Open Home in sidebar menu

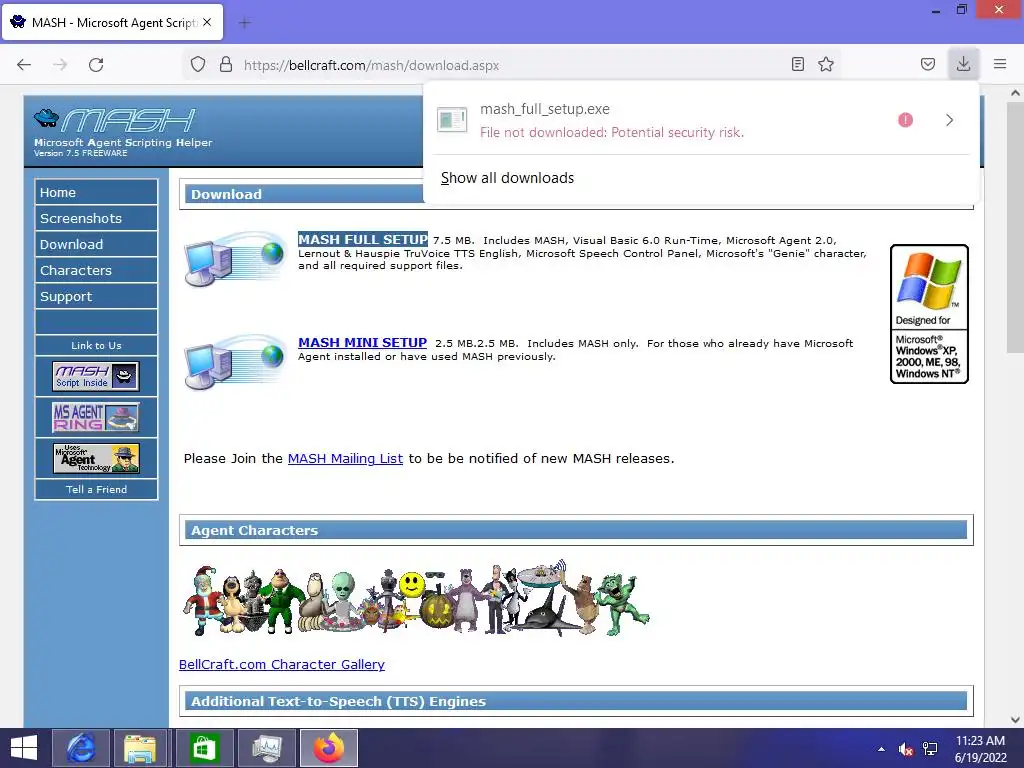(96, 193)
